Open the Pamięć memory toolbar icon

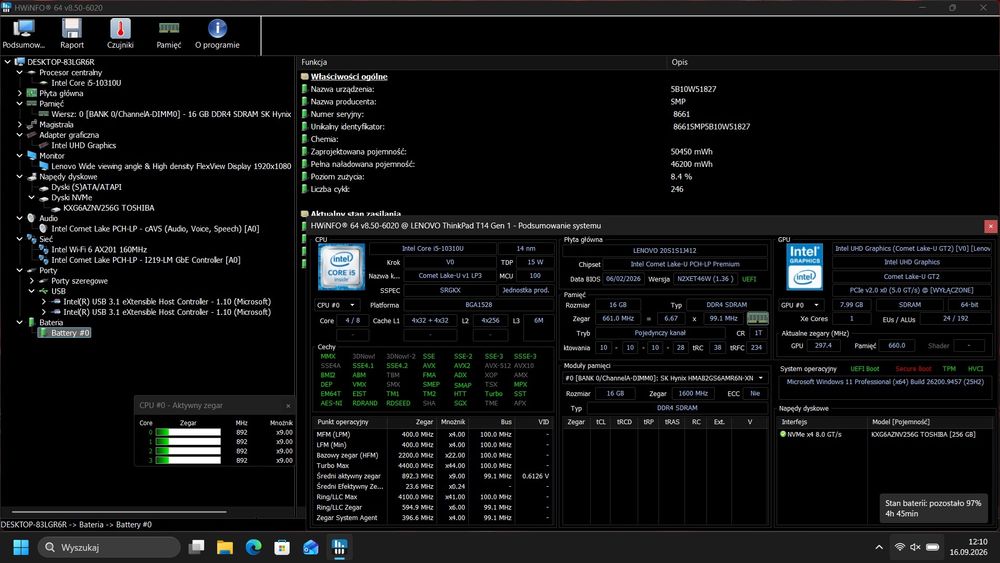[169, 34]
